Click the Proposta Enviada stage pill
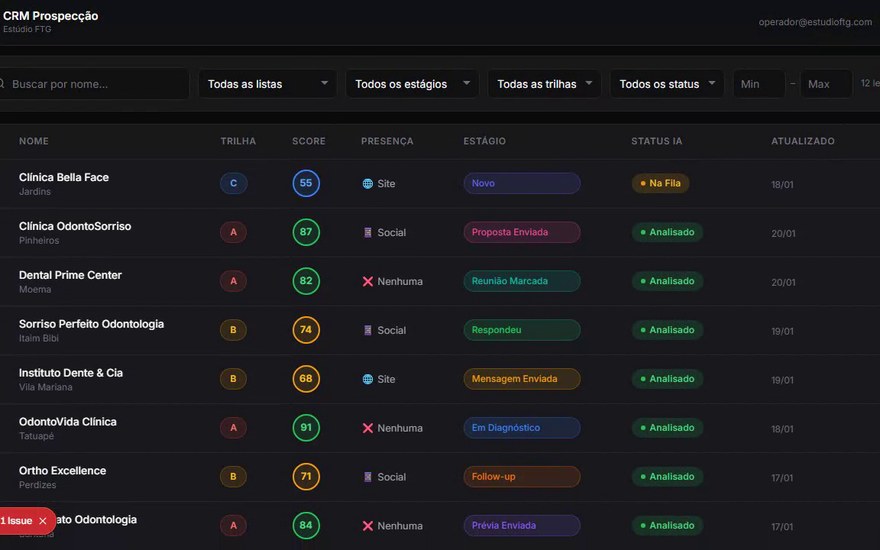Screen dimensions: 880x550 [522, 232]
